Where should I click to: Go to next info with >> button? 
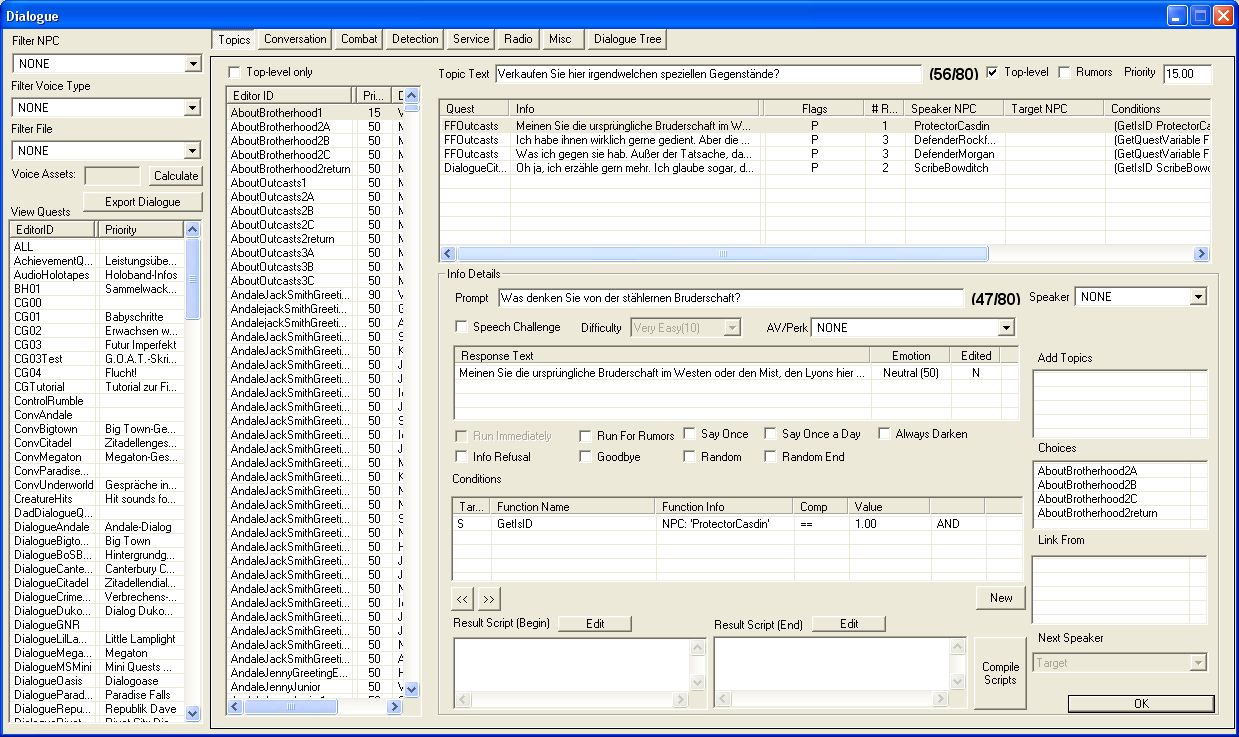488,598
